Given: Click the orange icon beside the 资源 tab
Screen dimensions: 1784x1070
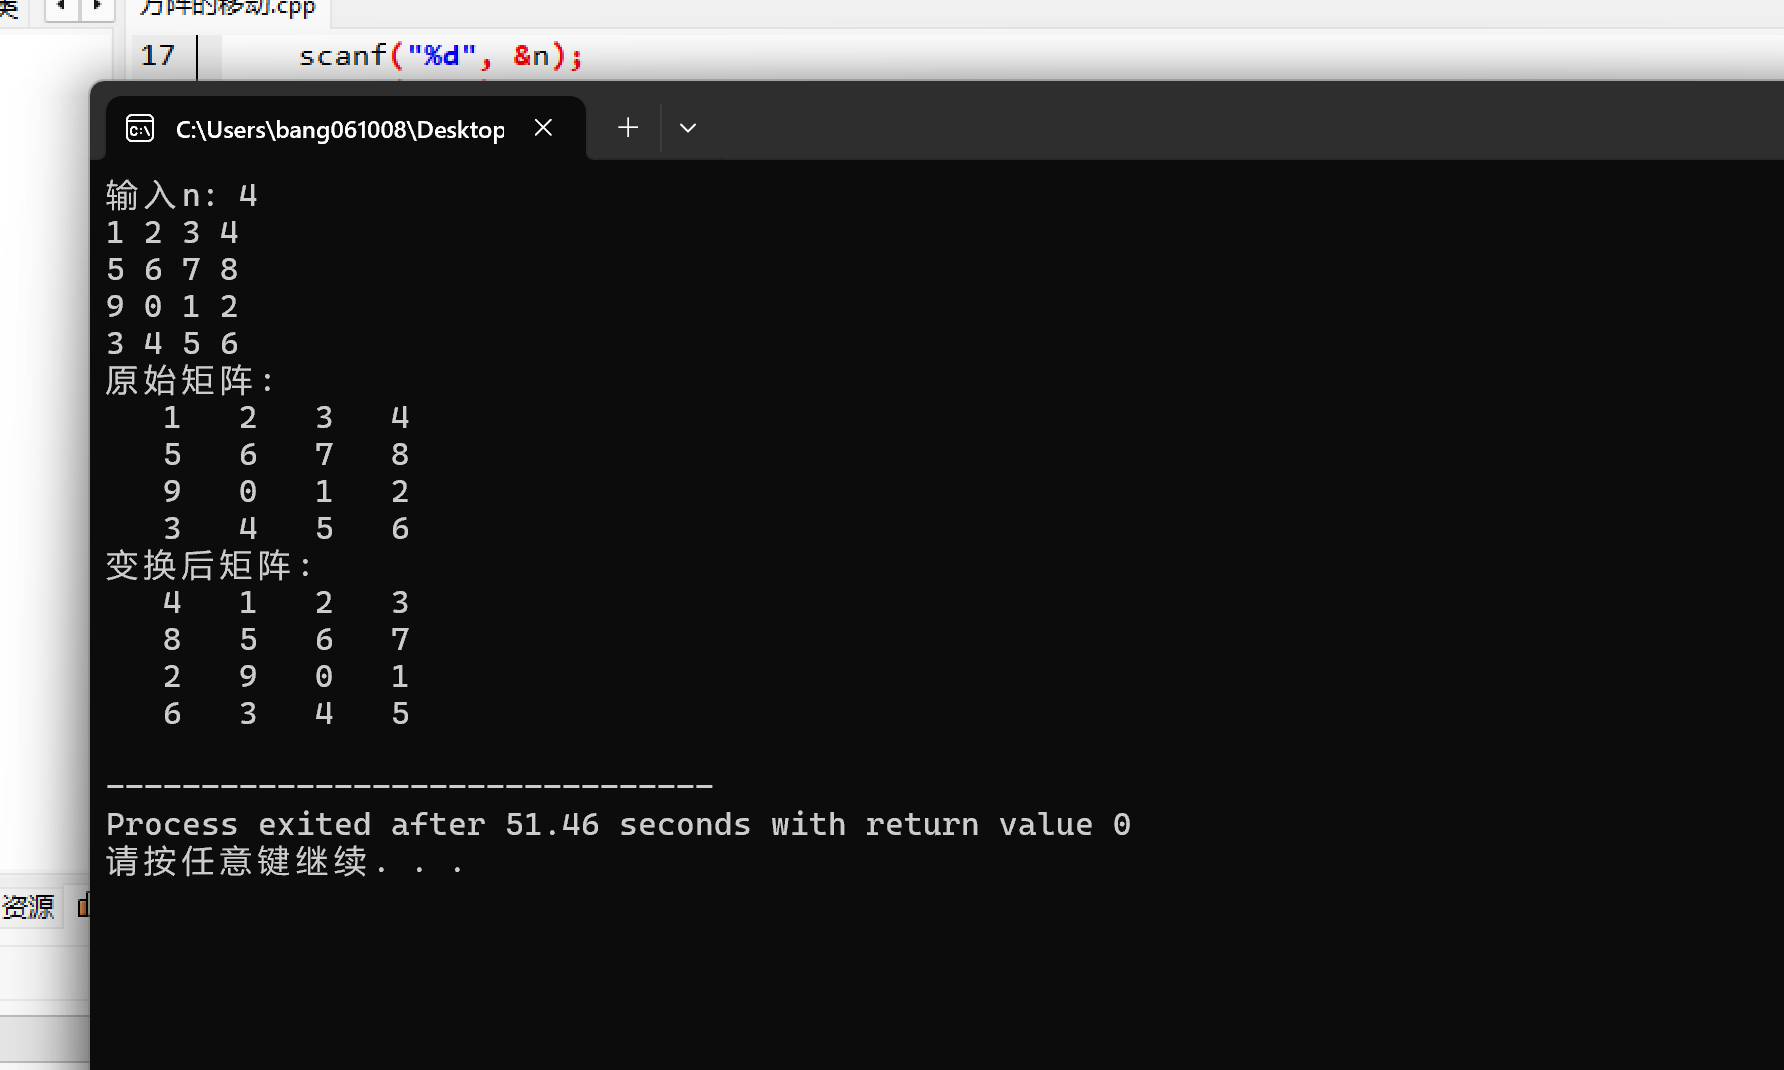Looking at the screenshot, I should 84,906.
